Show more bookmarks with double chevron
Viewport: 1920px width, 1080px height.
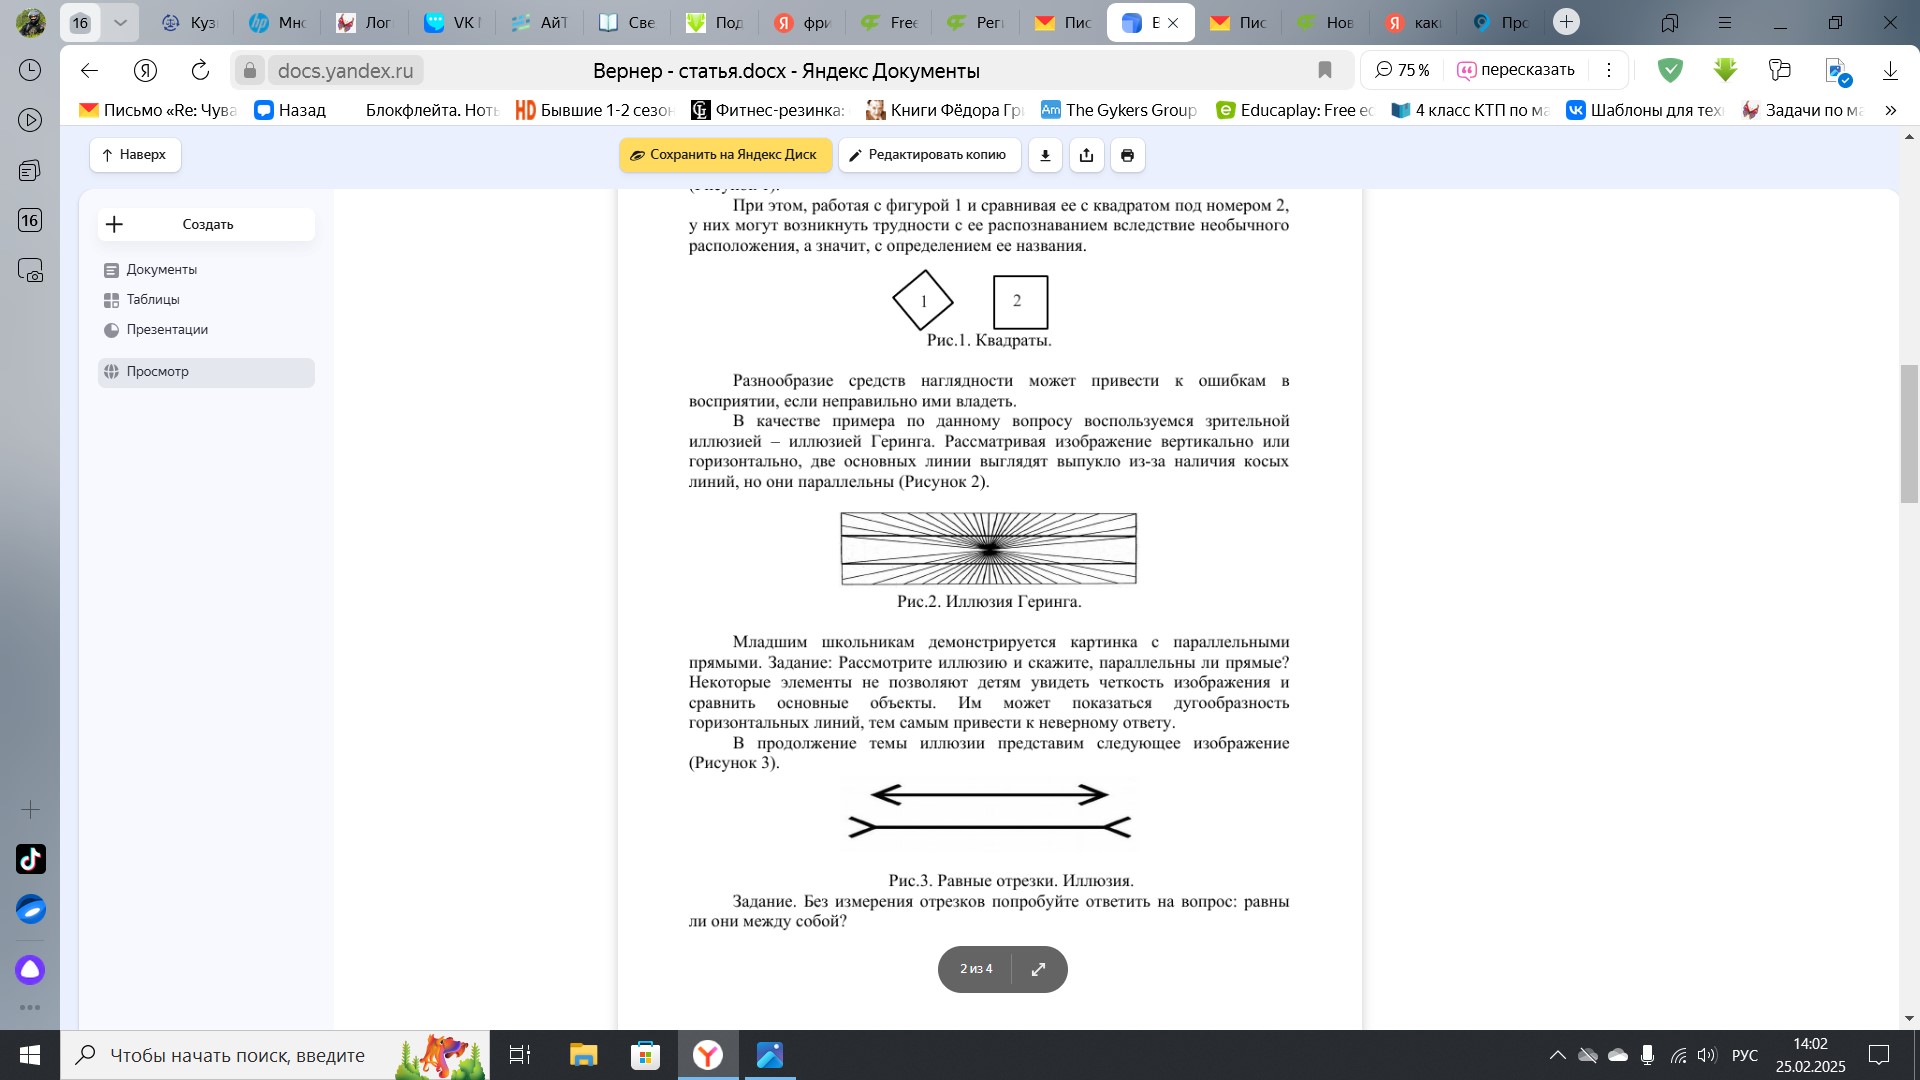click(1890, 110)
